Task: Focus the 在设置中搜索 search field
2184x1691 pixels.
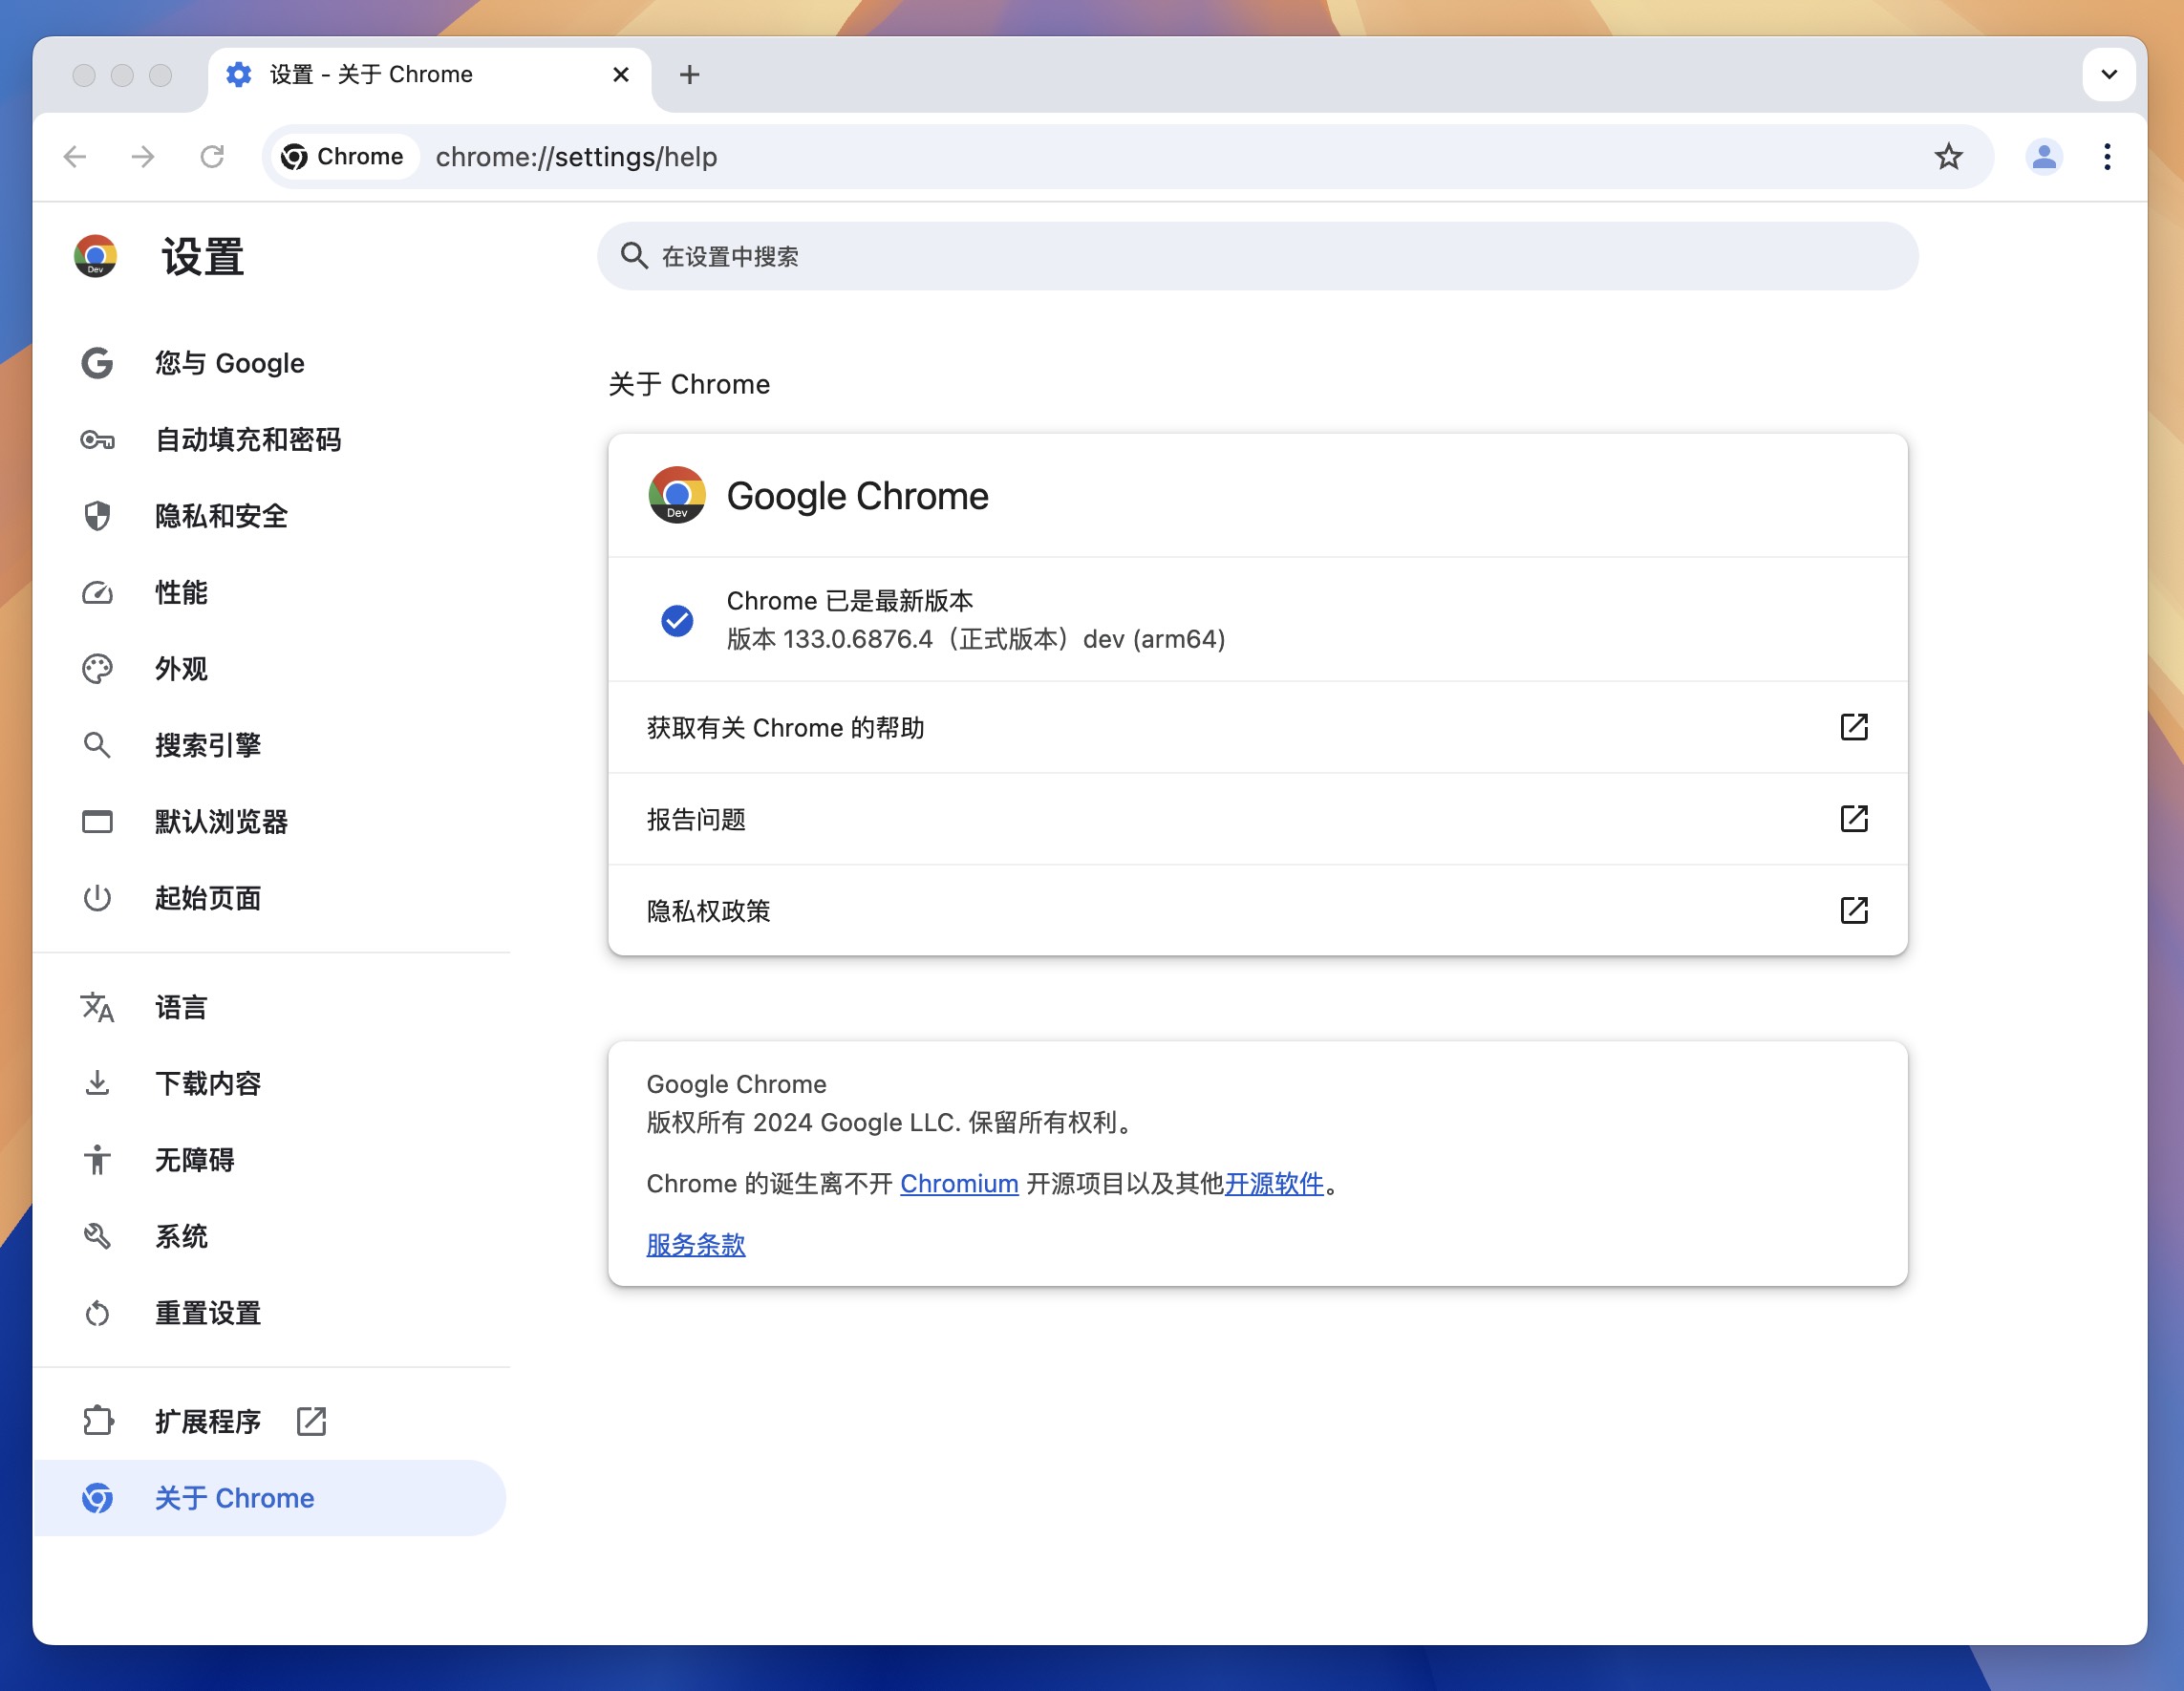Action: (x=1258, y=256)
